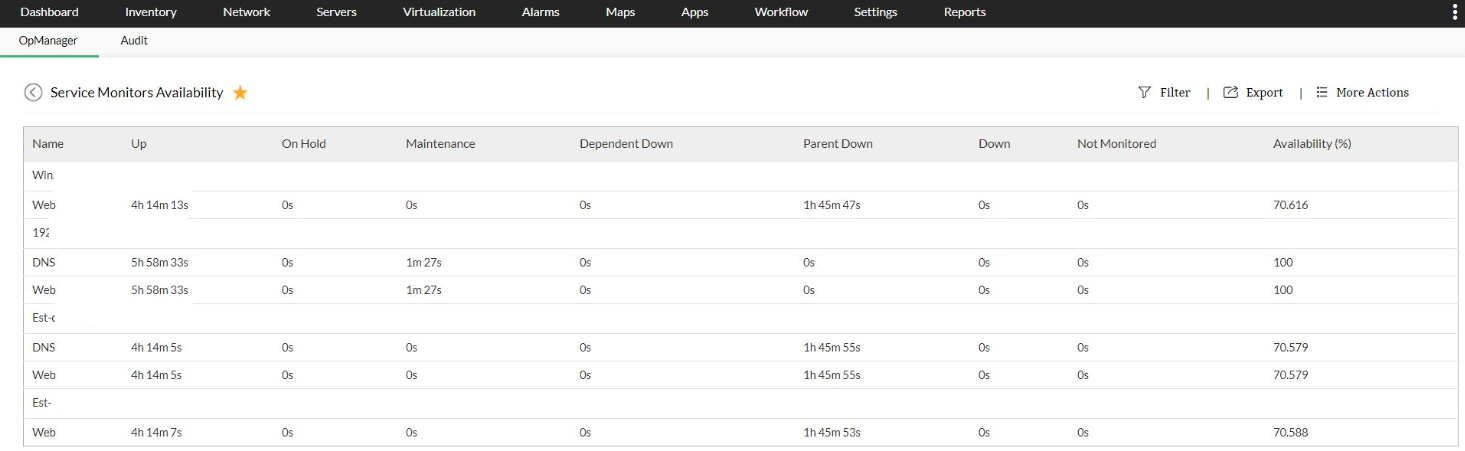
Task: Open the Virtualization menu
Action: [x=439, y=12]
